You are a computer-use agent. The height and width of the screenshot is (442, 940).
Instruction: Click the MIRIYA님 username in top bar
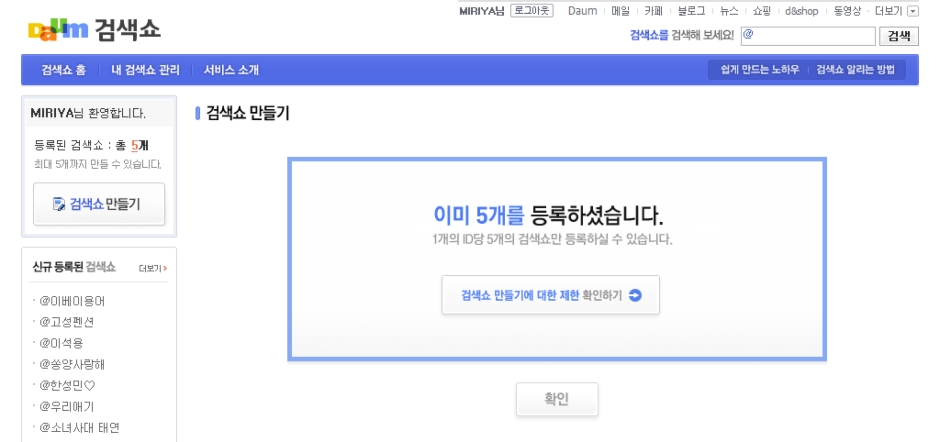point(481,11)
